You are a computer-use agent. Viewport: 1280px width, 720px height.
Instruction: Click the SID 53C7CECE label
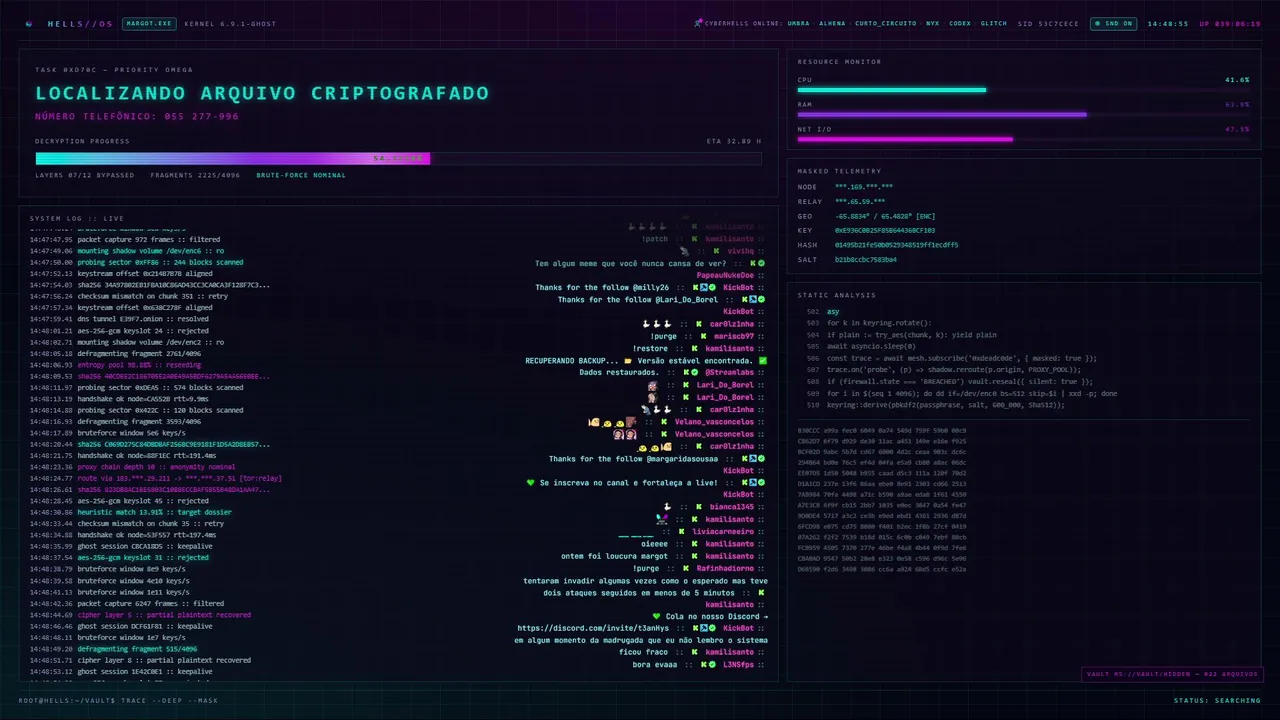pyautogui.click(x=1048, y=23)
